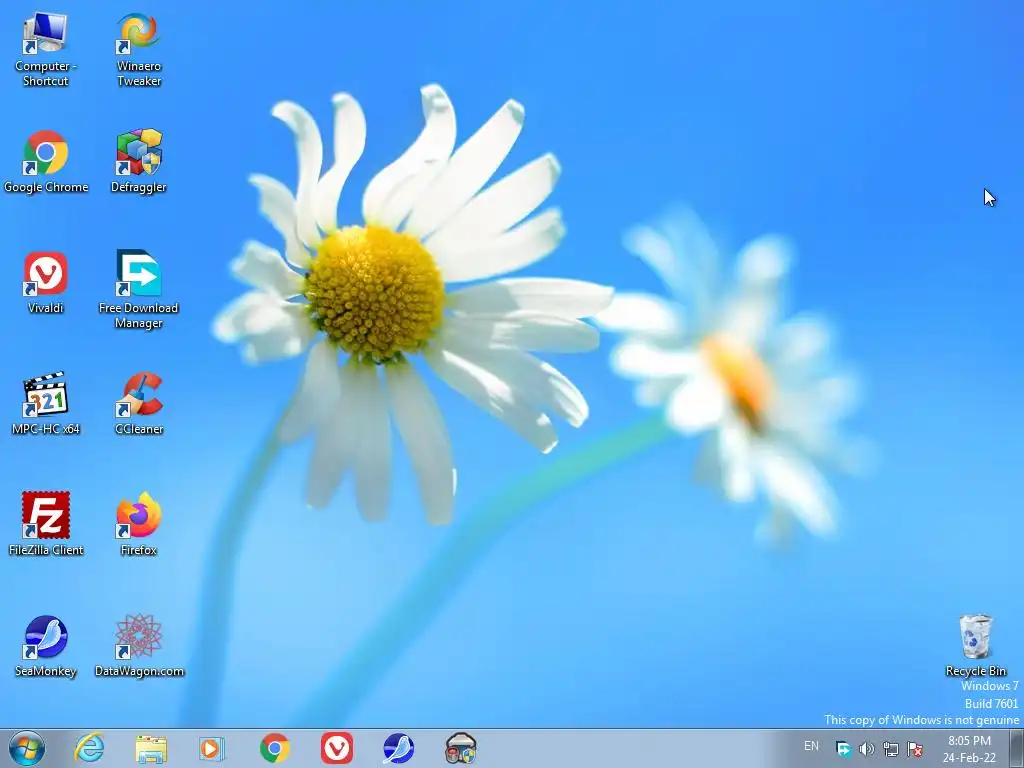Viewport: 1024px width, 768px height.
Task: Open Google Chrome from the taskbar
Action: 275,748
